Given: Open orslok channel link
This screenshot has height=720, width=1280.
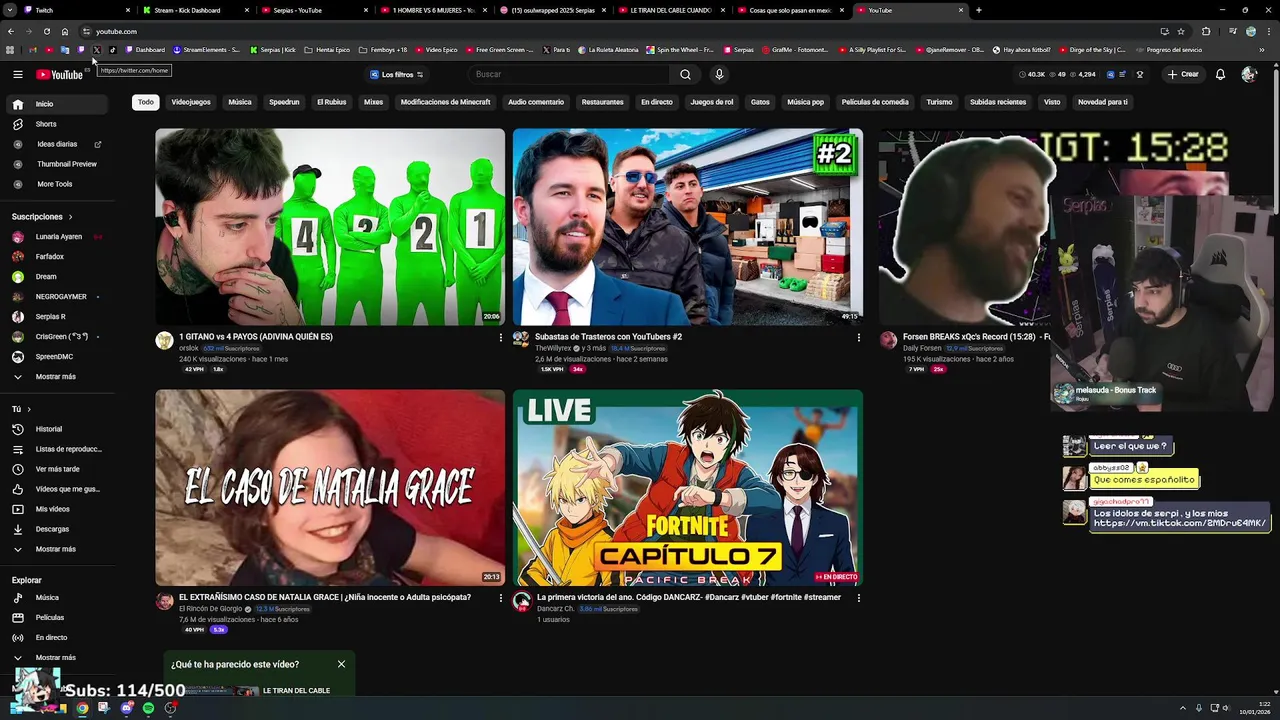Looking at the screenshot, I should pos(189,348).
